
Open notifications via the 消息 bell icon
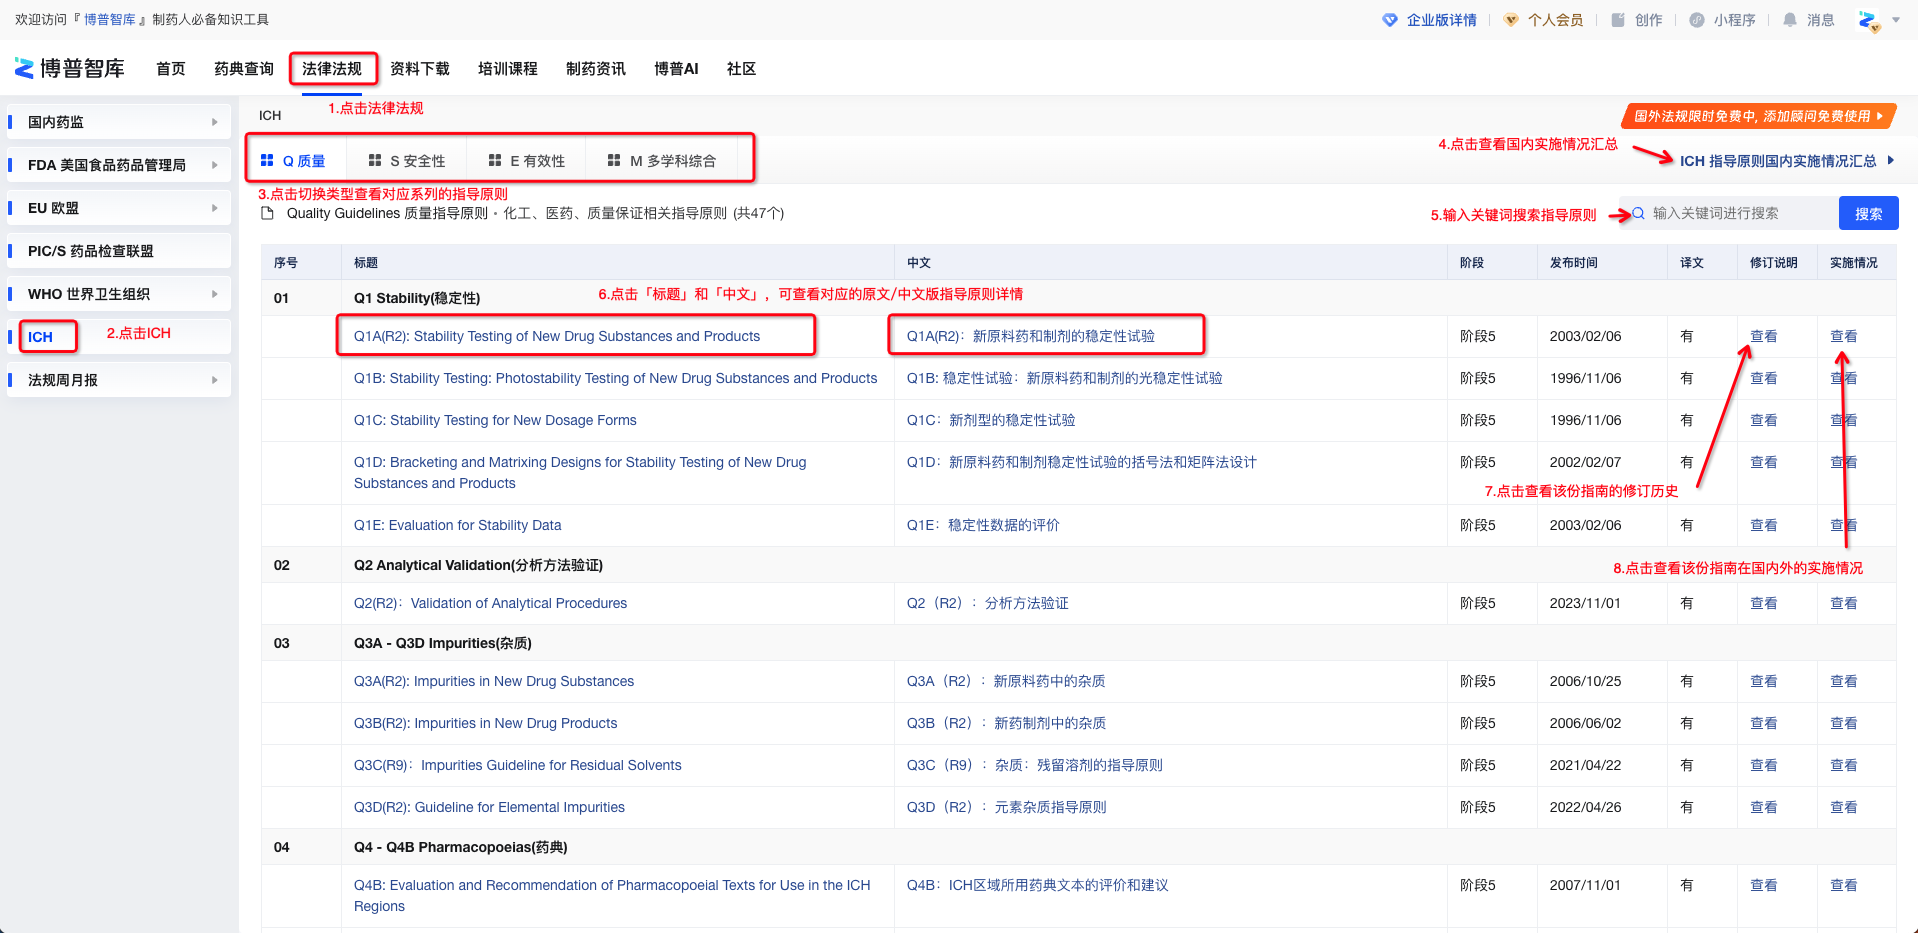(1790, 20)
